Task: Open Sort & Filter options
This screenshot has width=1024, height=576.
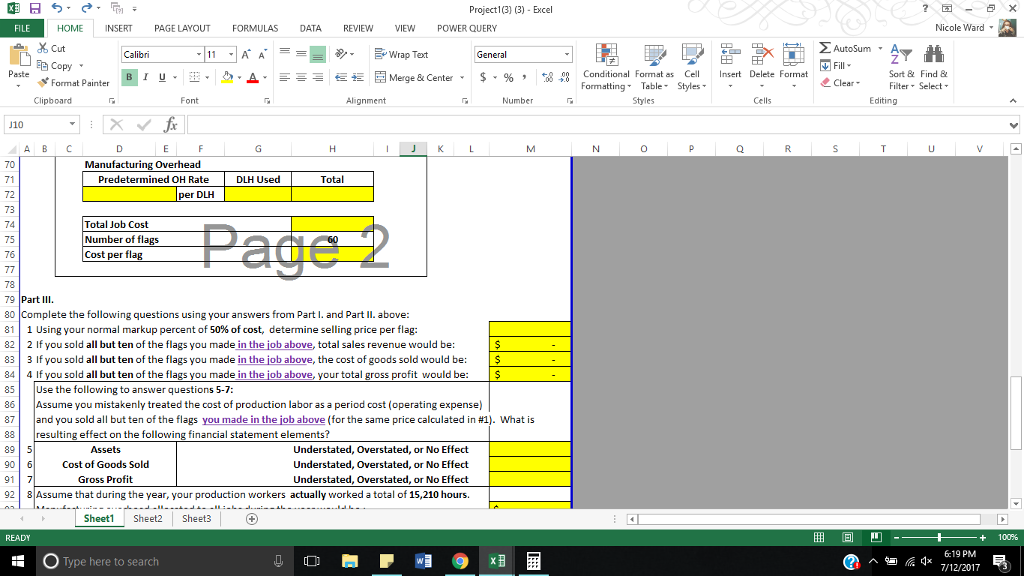Action: [x=901, y=67]
